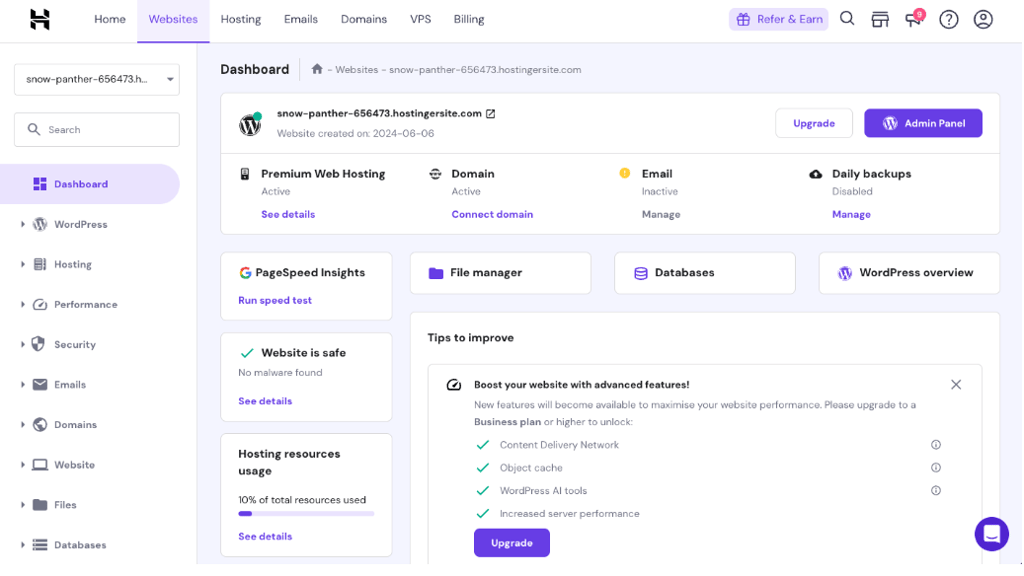This screenshot has width=1024, height=576.
Task: Expand the WordPress sidebar section
Action: pos(23,224)
